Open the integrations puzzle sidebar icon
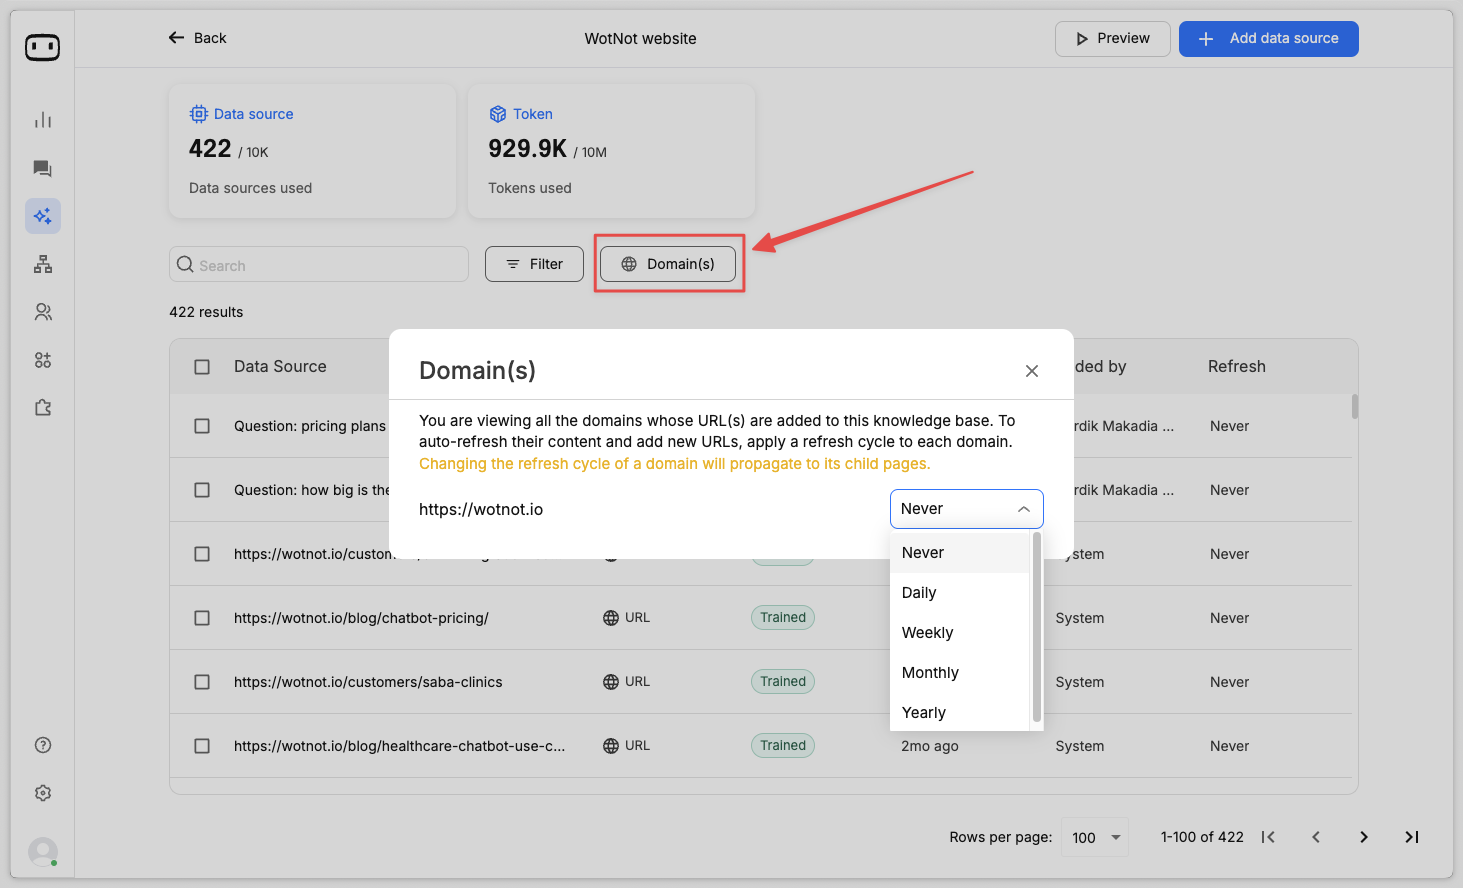 [x=43, y=408]
